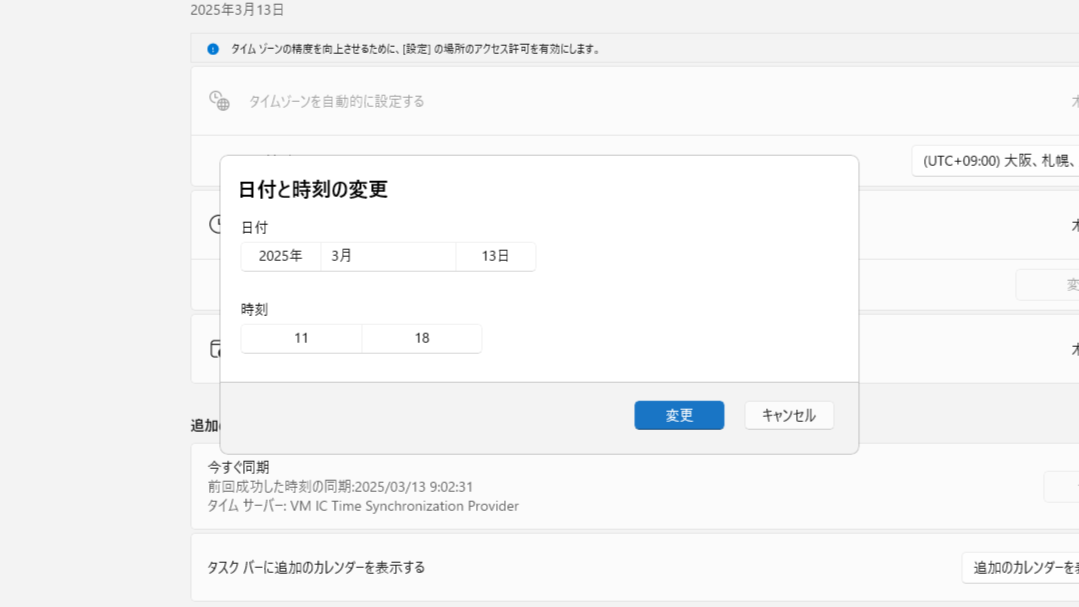Image resolution: width=1079 pixels, height=607 pixels.
Task: Click the タスクバーに追加のカレンダーを表示する label
Action: pos(316,567)
